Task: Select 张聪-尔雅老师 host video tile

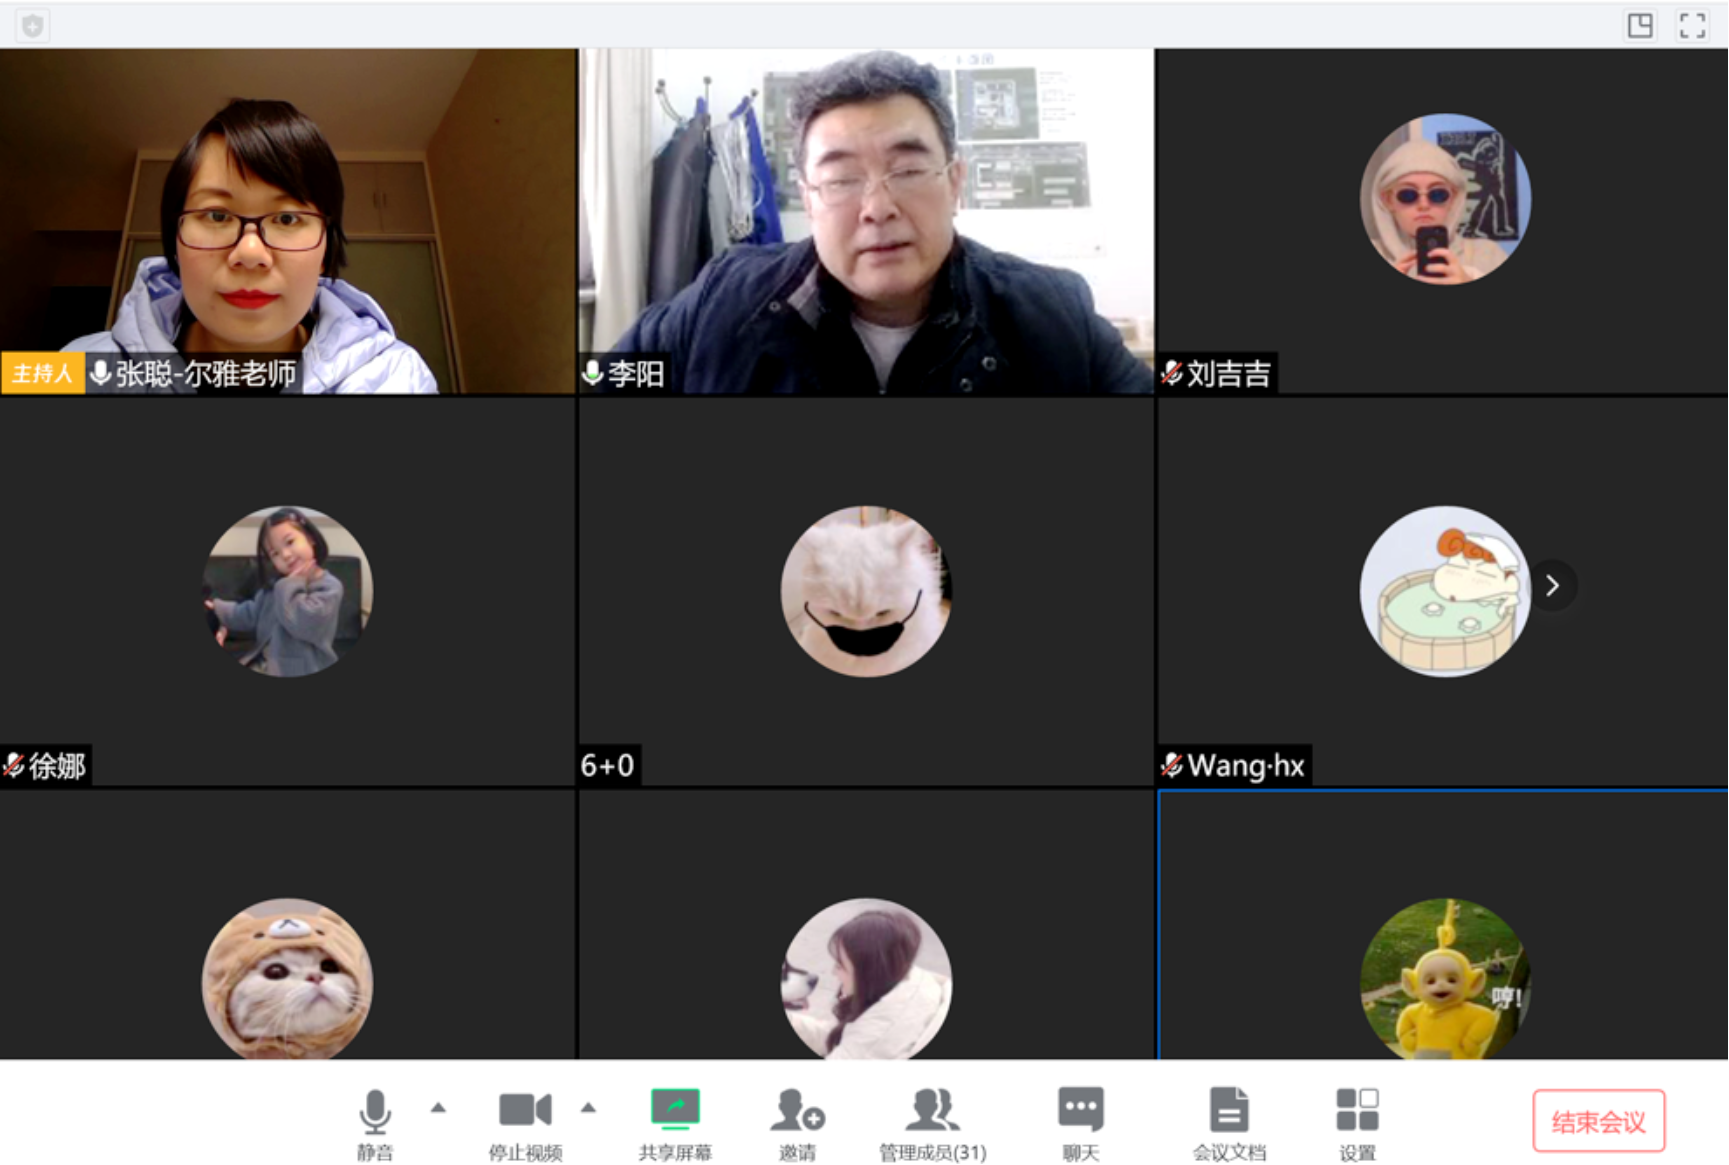Action: click(x=288, y=221)
